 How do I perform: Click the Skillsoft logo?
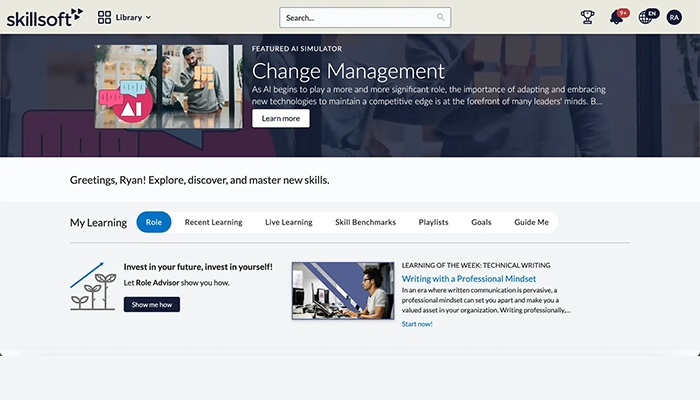coord(45,17)
